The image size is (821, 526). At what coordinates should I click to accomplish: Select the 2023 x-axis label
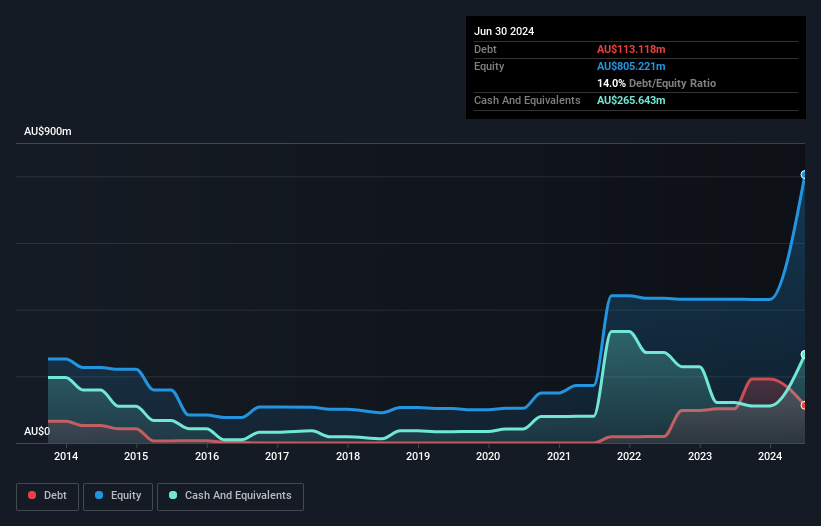click(700, 456)
